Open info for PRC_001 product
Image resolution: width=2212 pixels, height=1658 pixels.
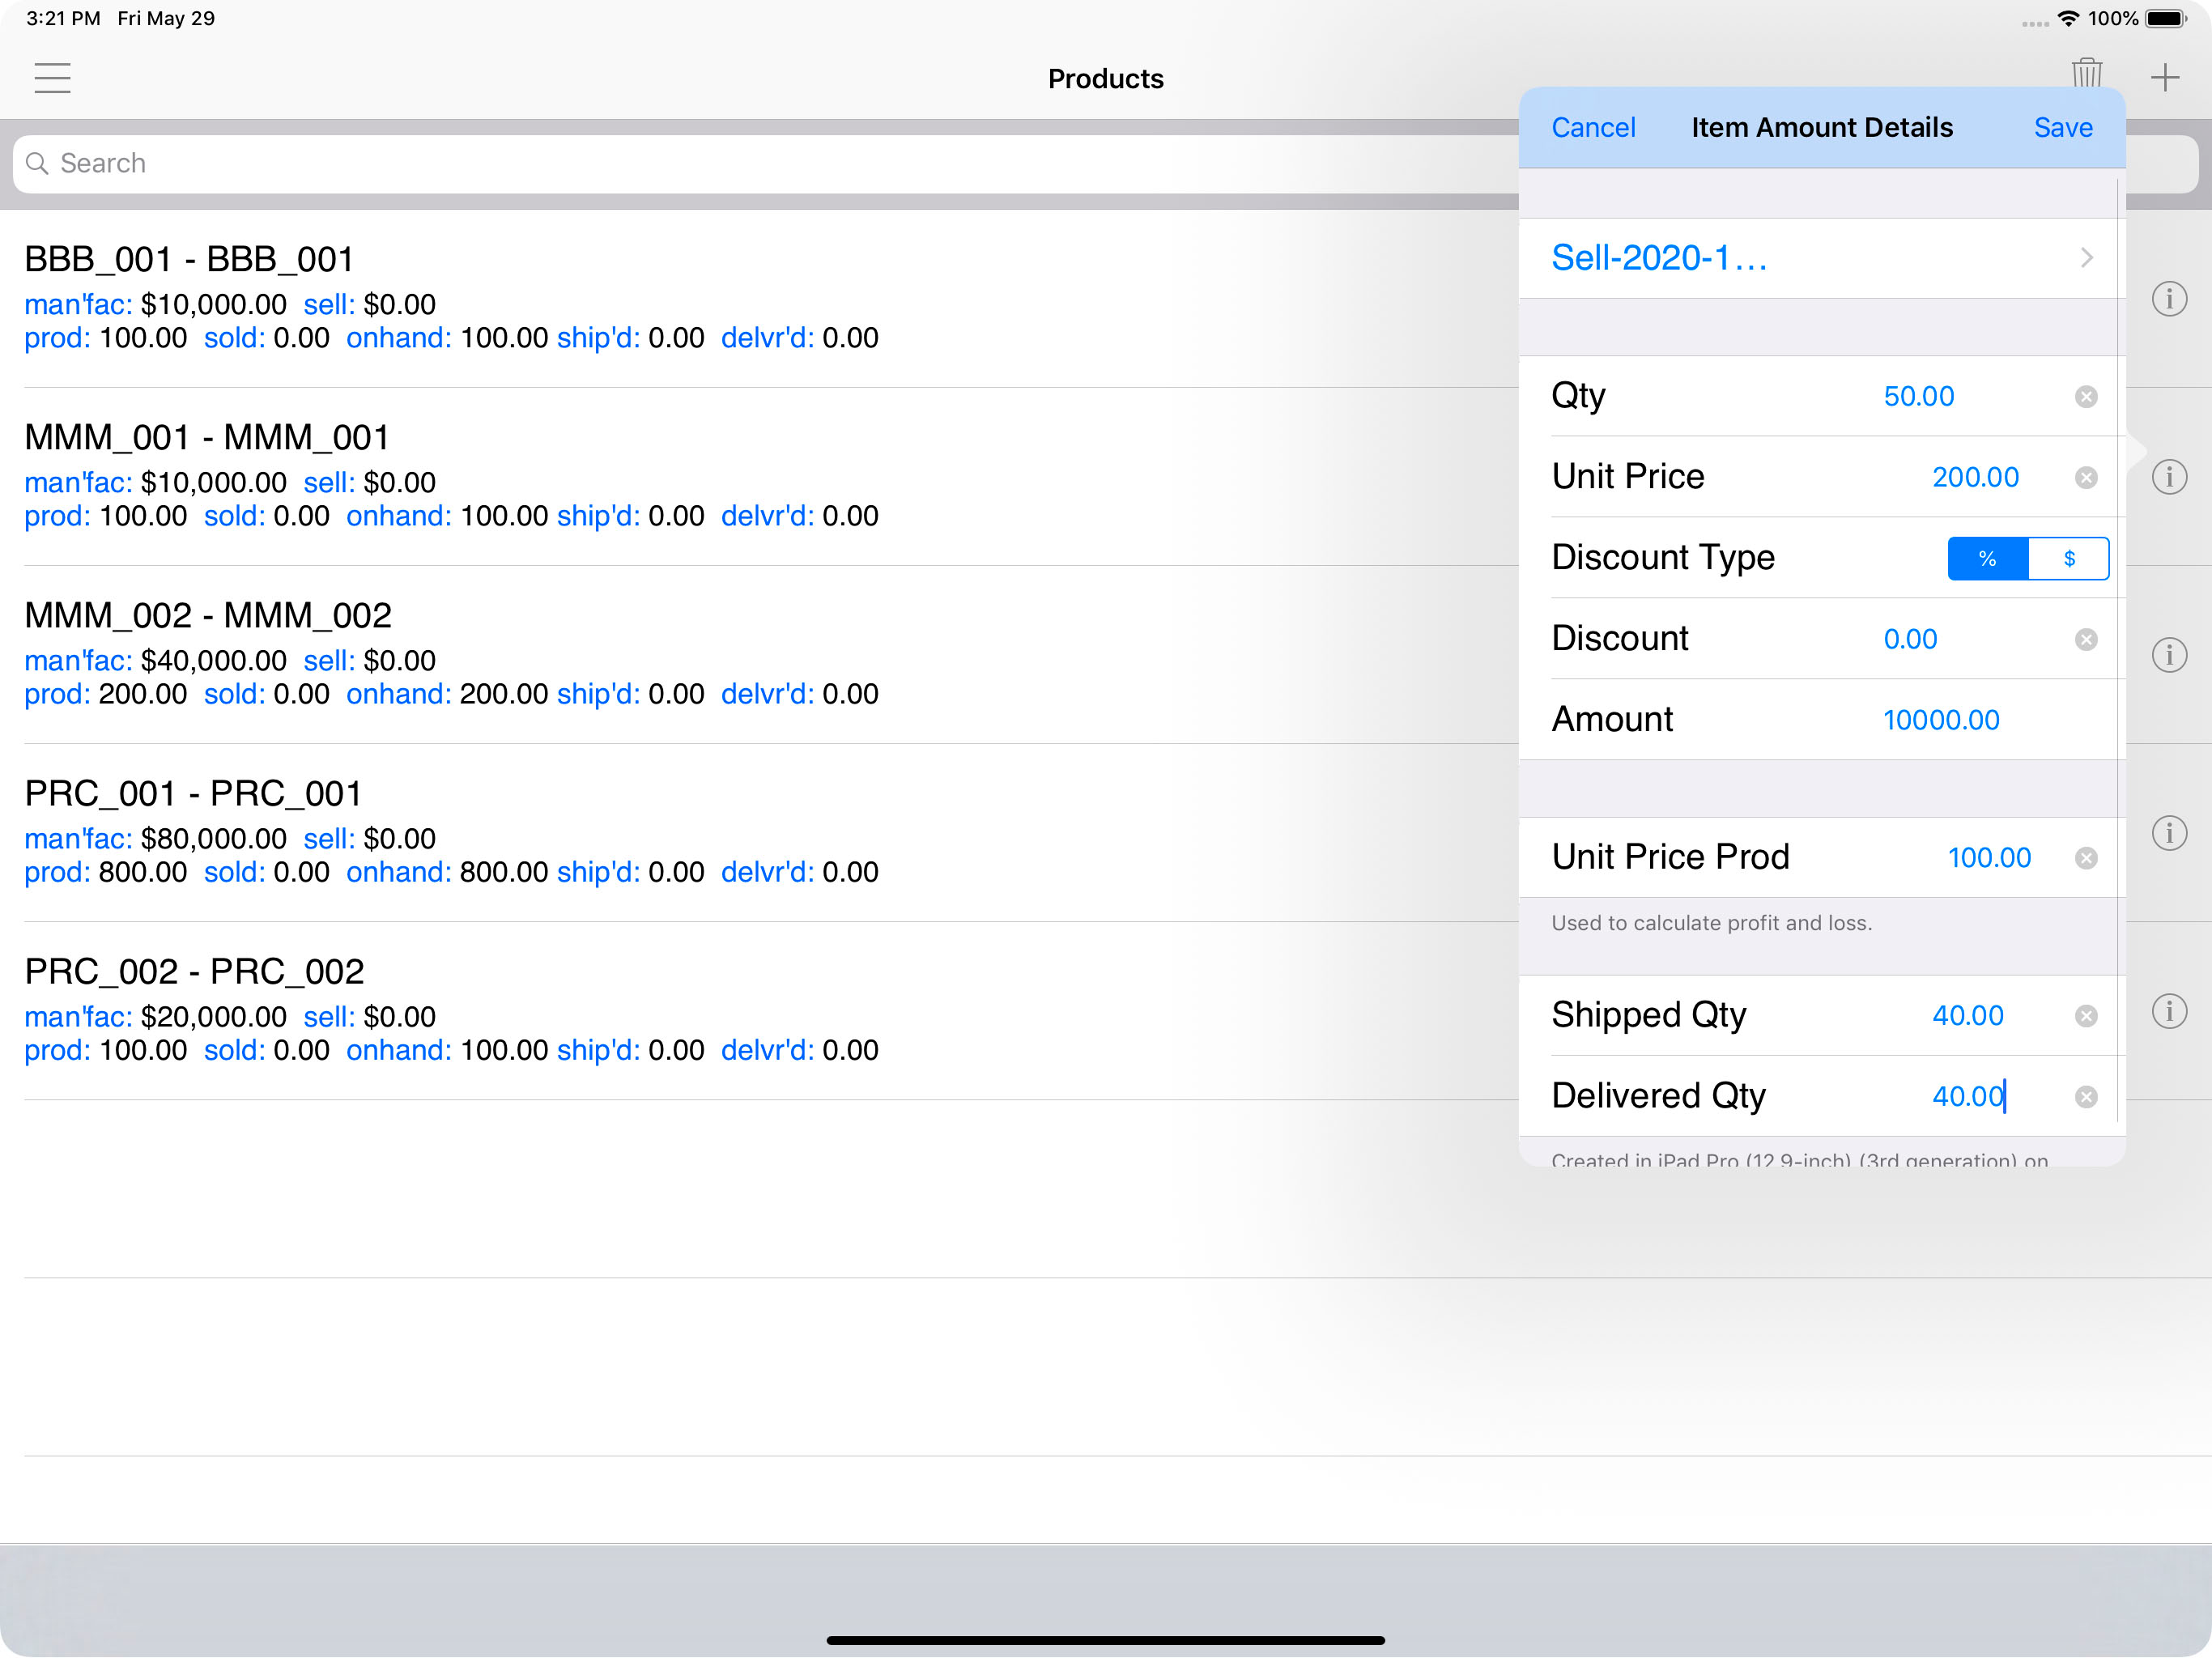coord(2169,833)
